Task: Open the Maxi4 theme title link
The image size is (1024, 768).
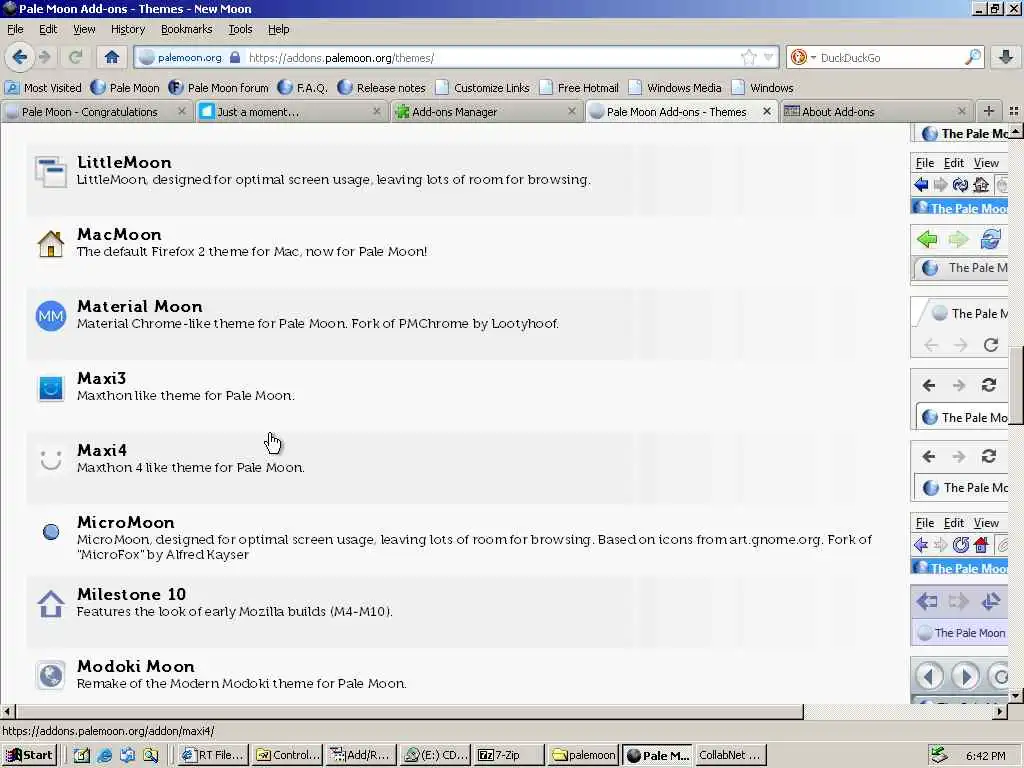Action: tap(102, 450)
